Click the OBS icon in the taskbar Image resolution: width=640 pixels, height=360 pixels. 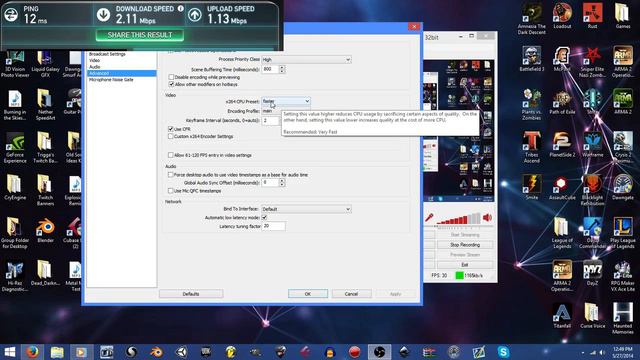pos(379,351)
